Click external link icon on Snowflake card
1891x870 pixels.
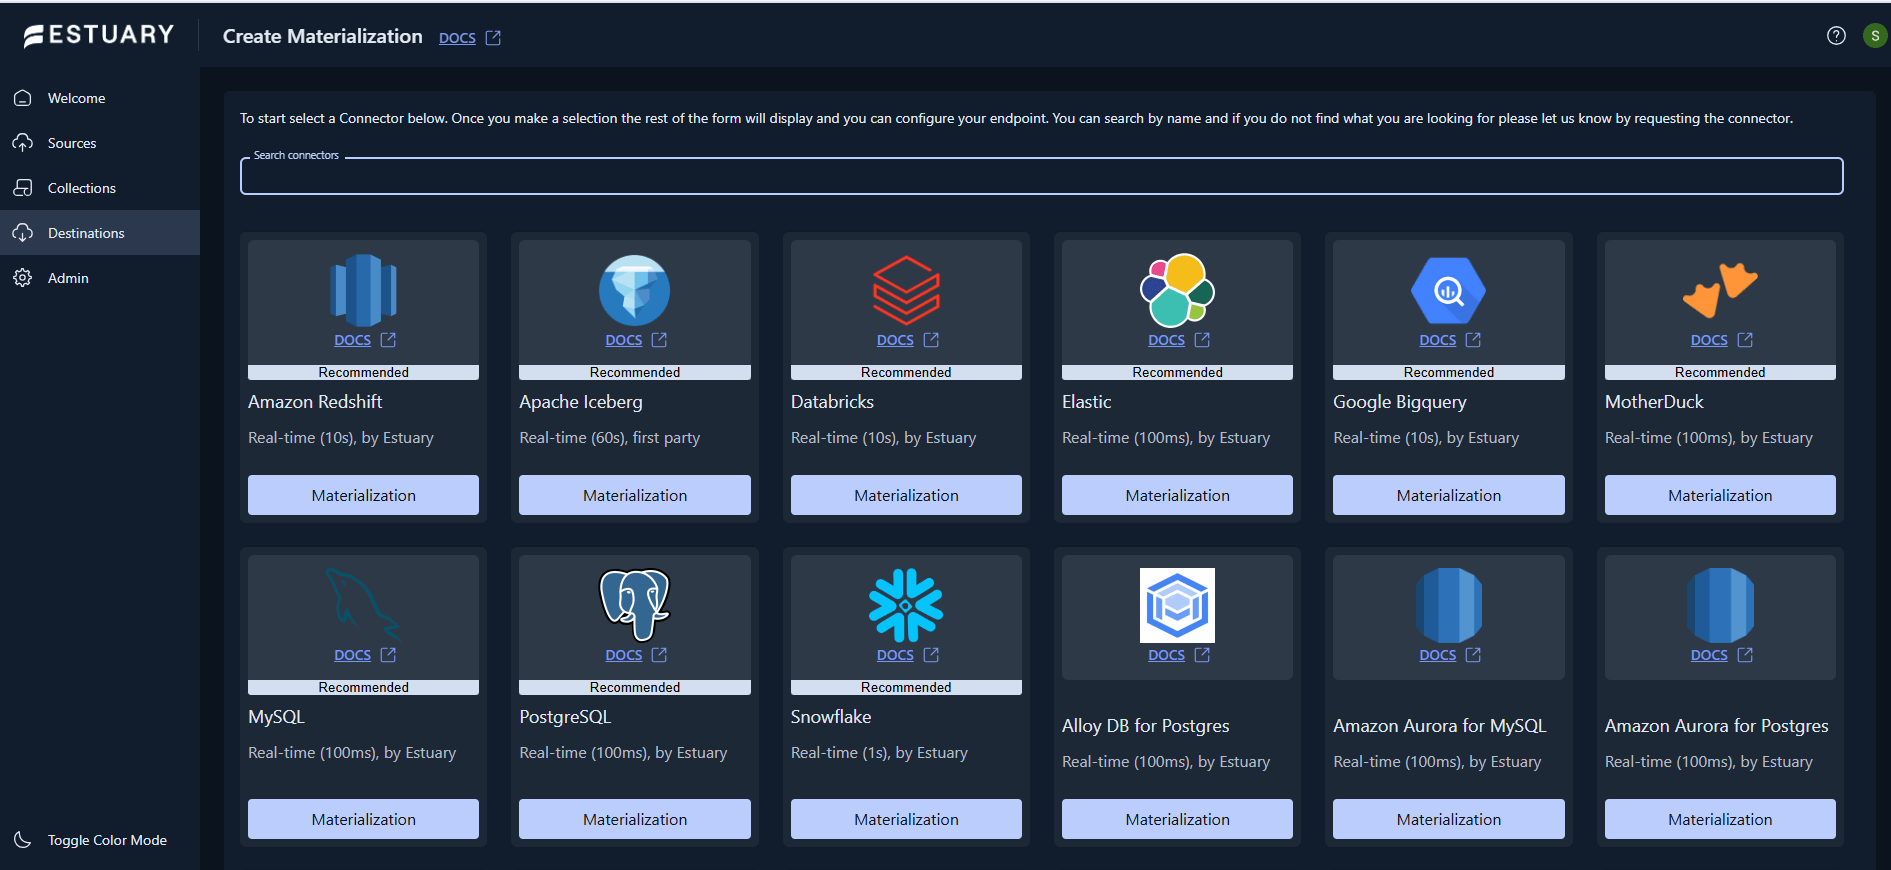tap(931, 655)
